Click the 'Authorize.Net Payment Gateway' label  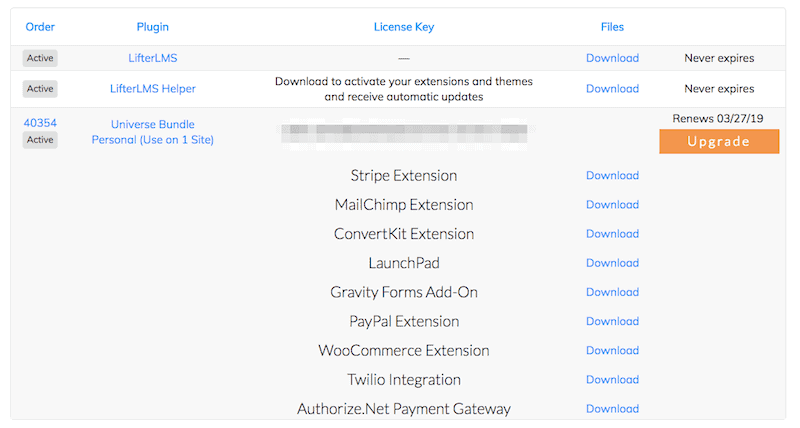tap(404, 409)
